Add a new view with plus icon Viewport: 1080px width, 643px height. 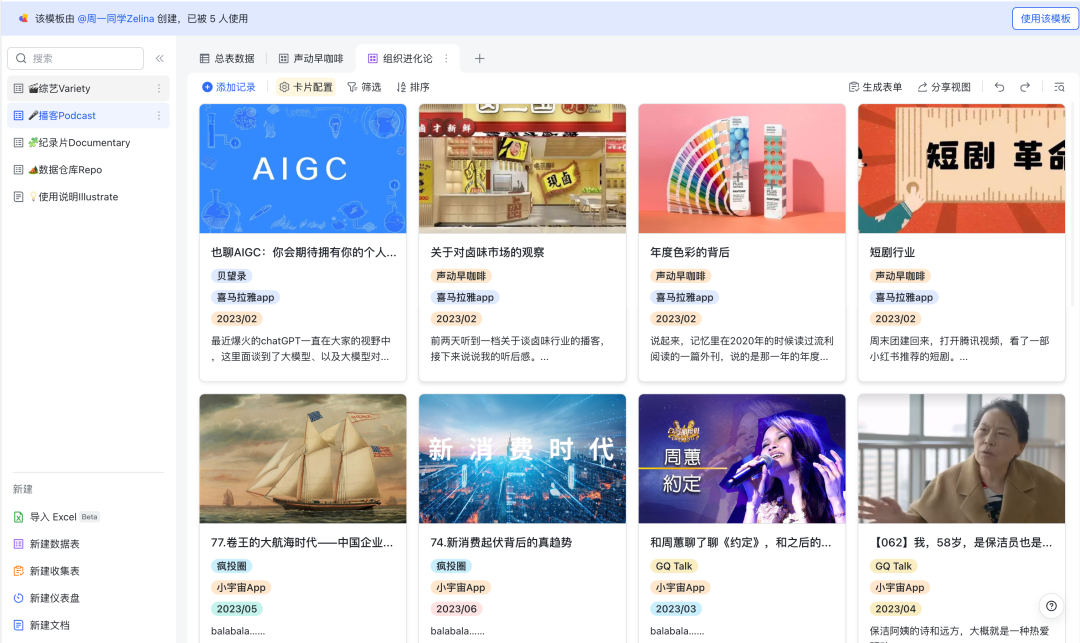(x=479, y=59)
